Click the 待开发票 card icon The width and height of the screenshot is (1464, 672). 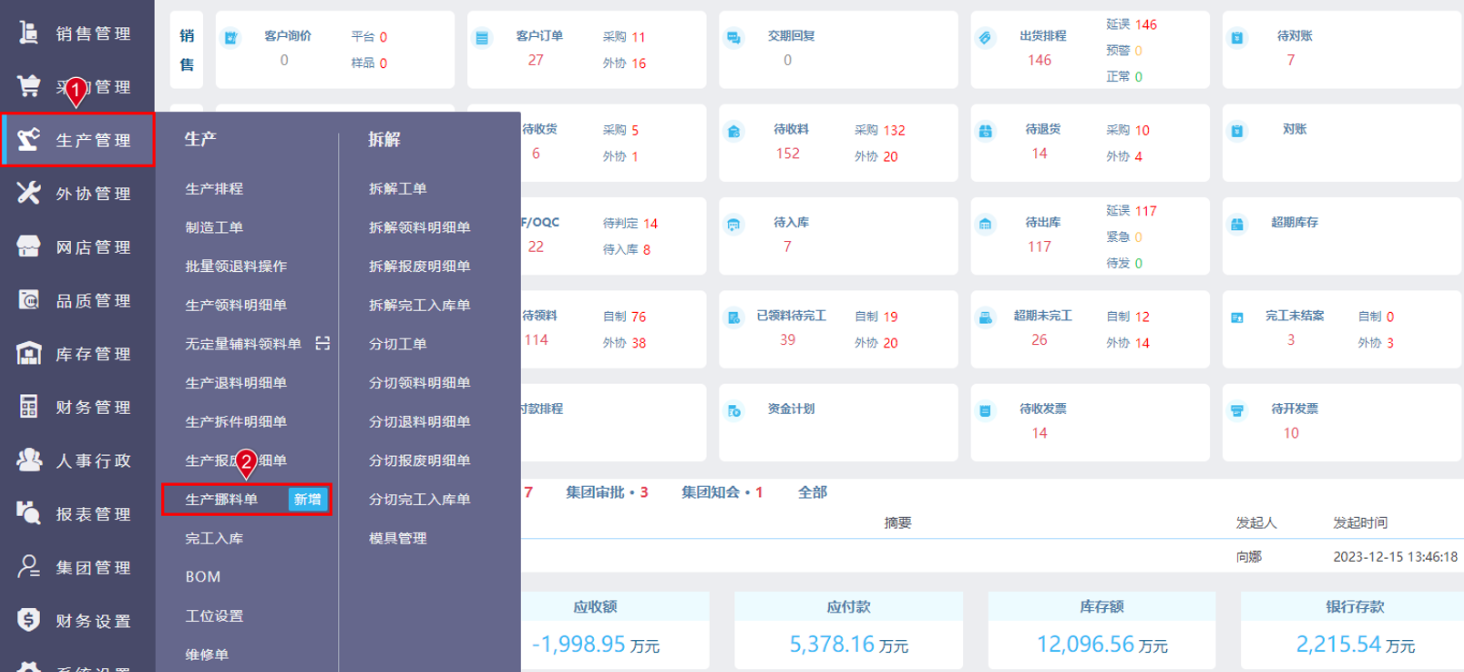pyautogui.click(x=1237, y=410)
